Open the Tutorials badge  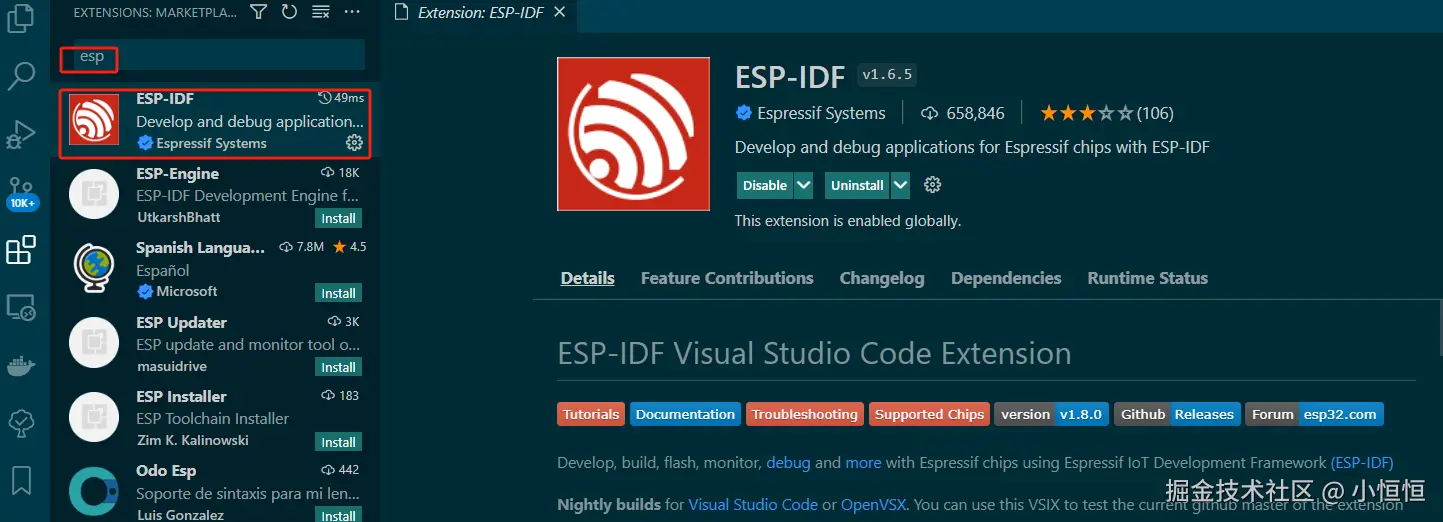(x=591, y=414)
